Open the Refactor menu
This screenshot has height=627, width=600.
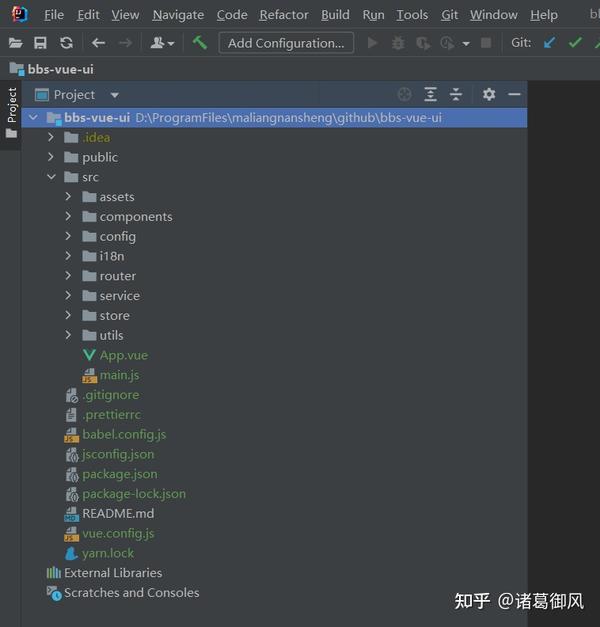click(x=284, y=15)
